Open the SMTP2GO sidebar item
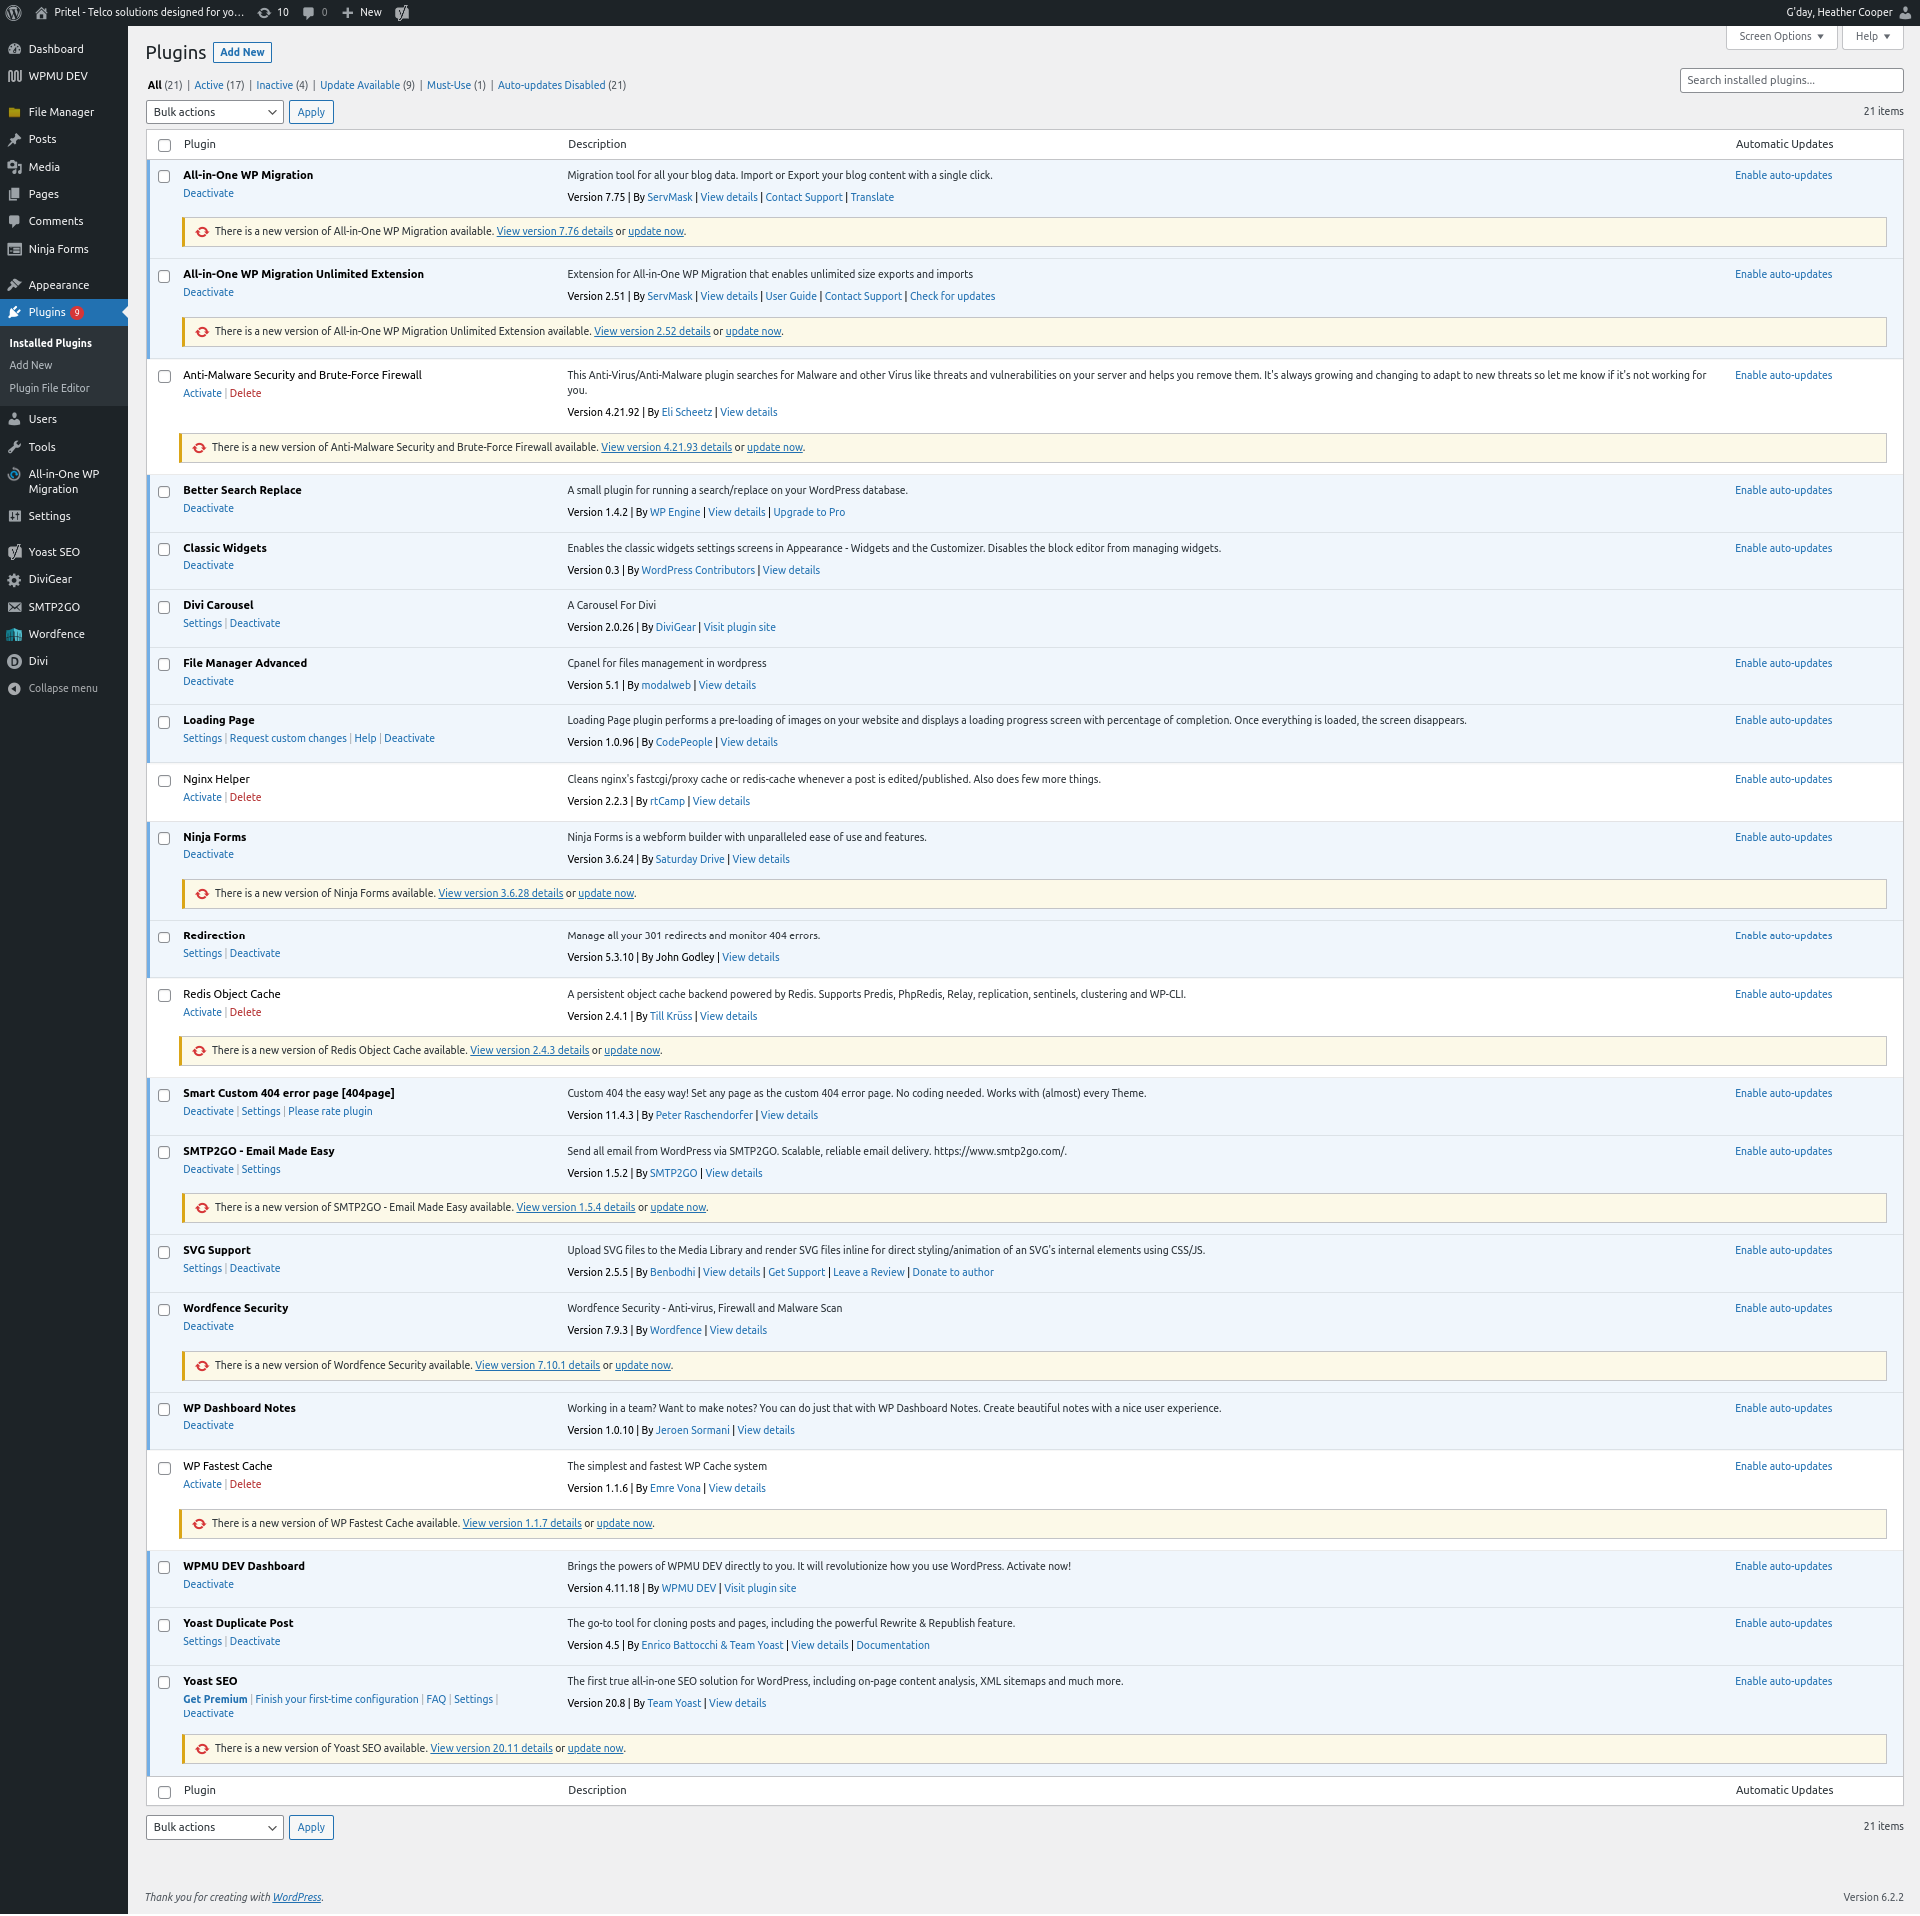The width and height of the screenshot is (1920, 1916). (x=54, y=607)
